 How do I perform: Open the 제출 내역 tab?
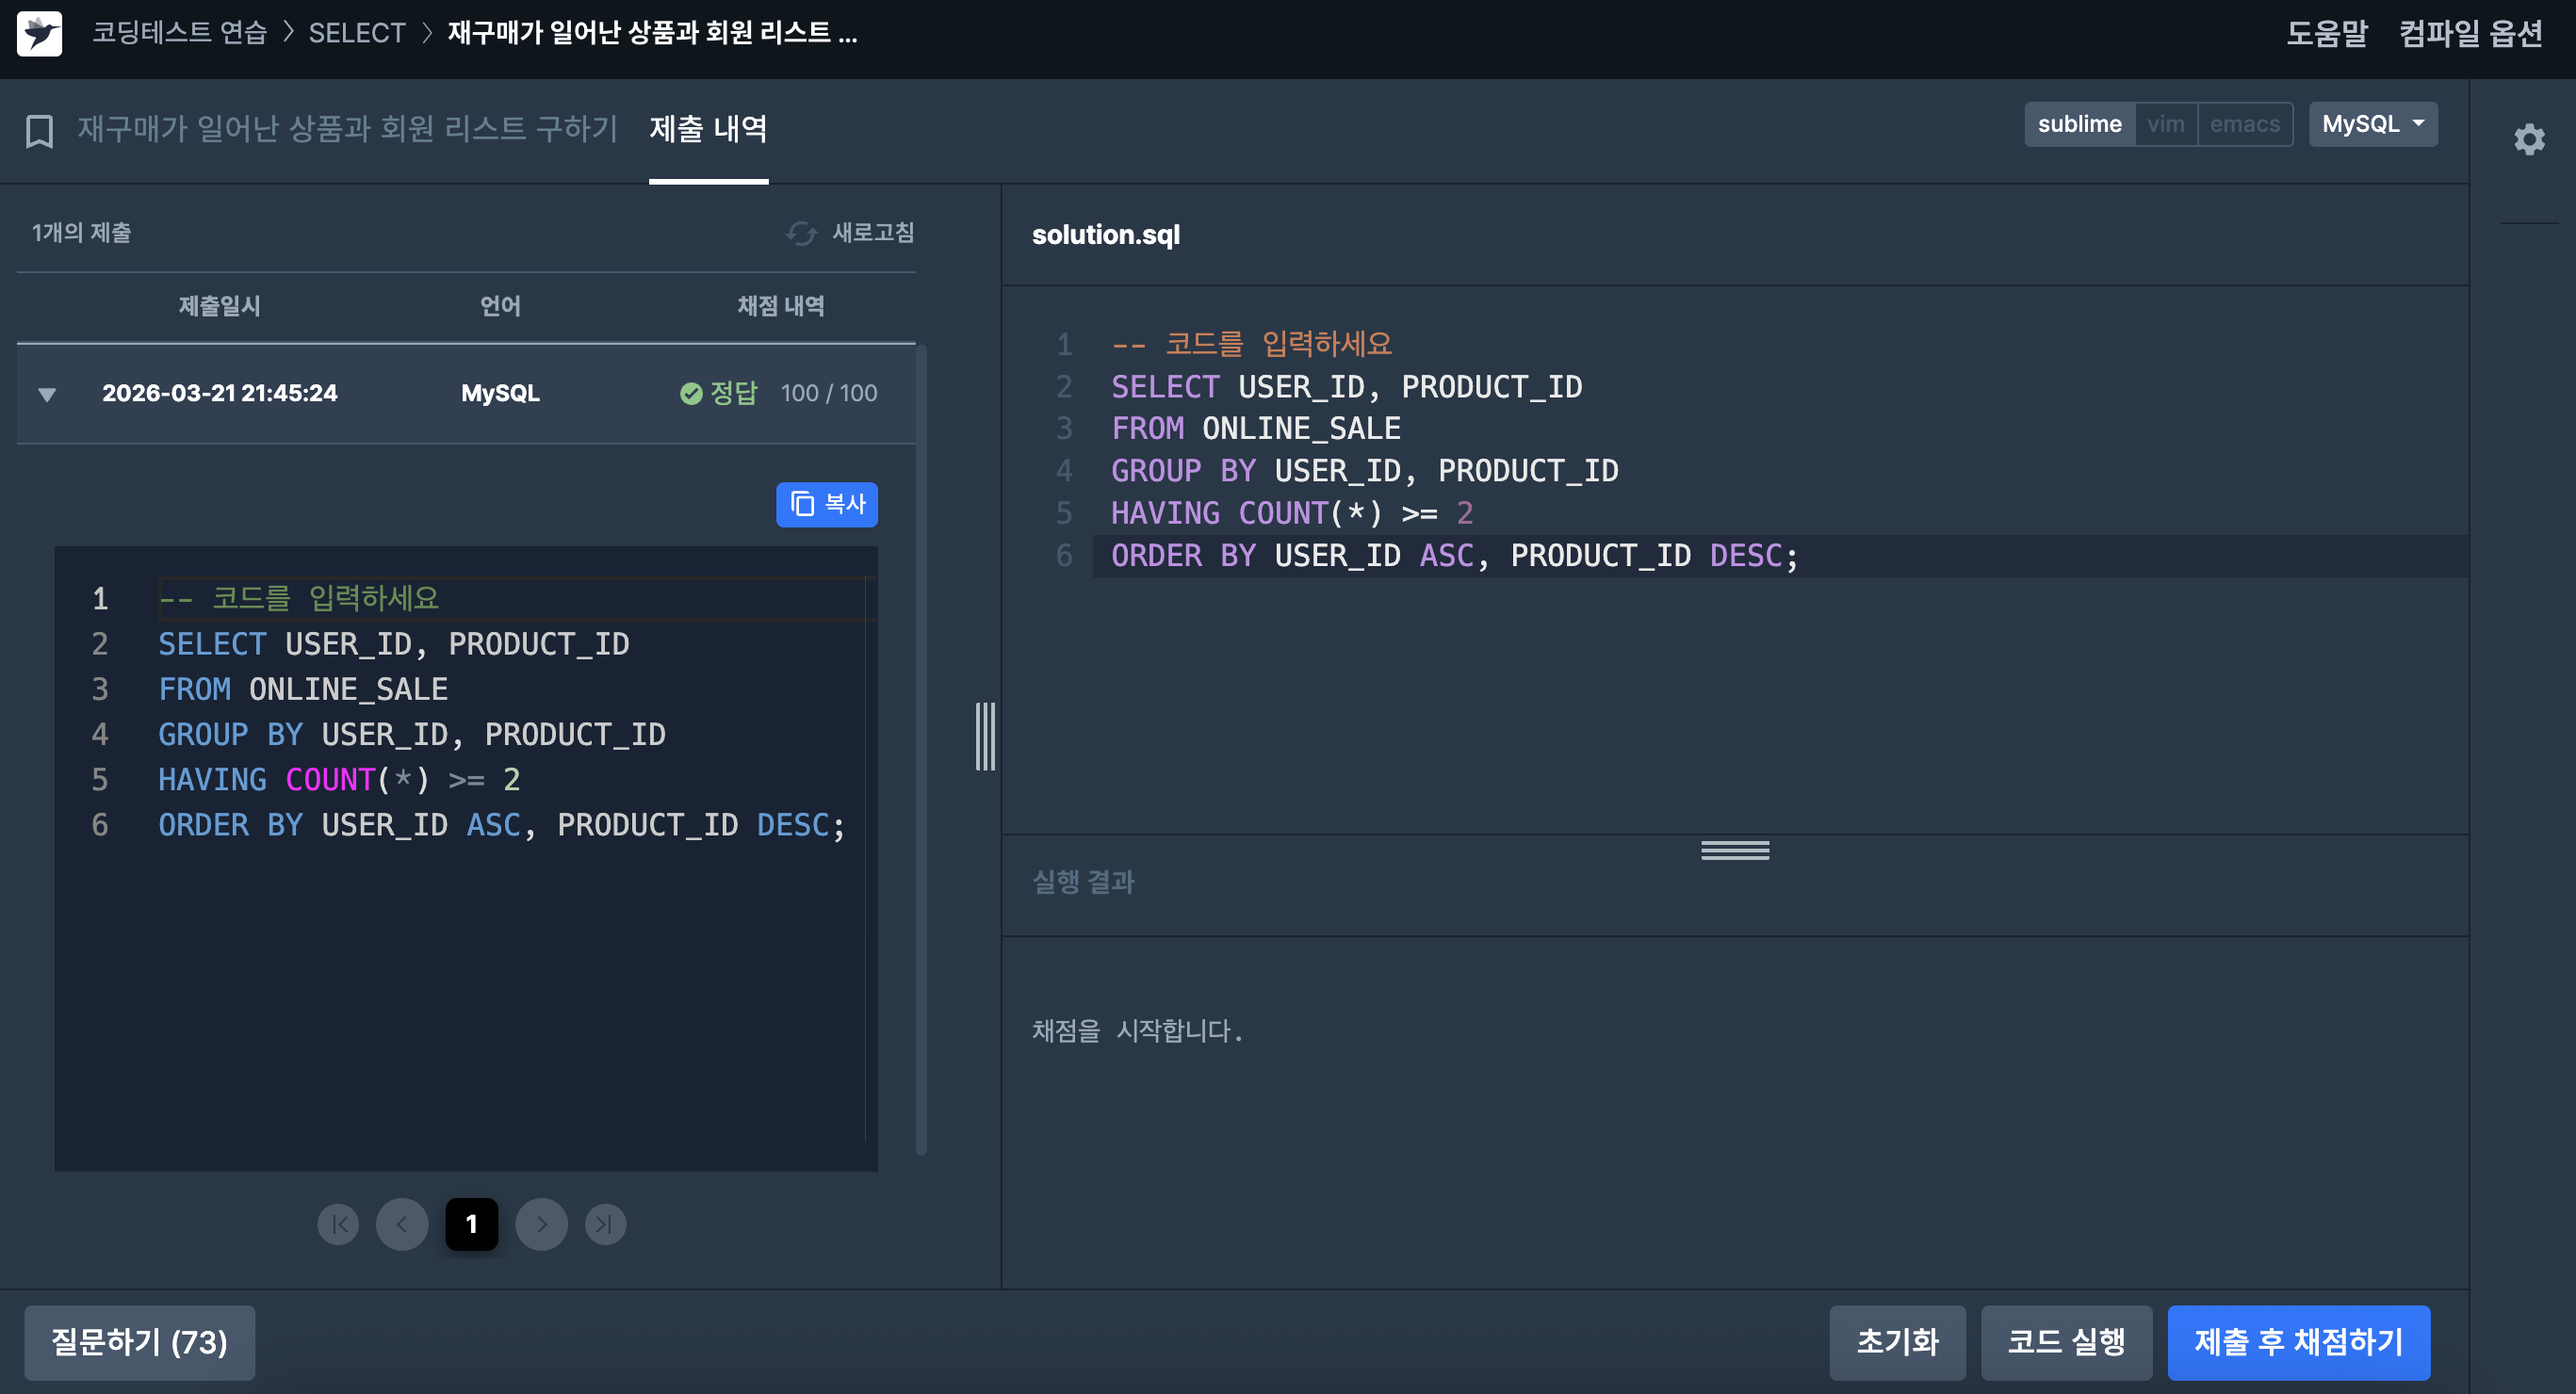coord(708,129)
